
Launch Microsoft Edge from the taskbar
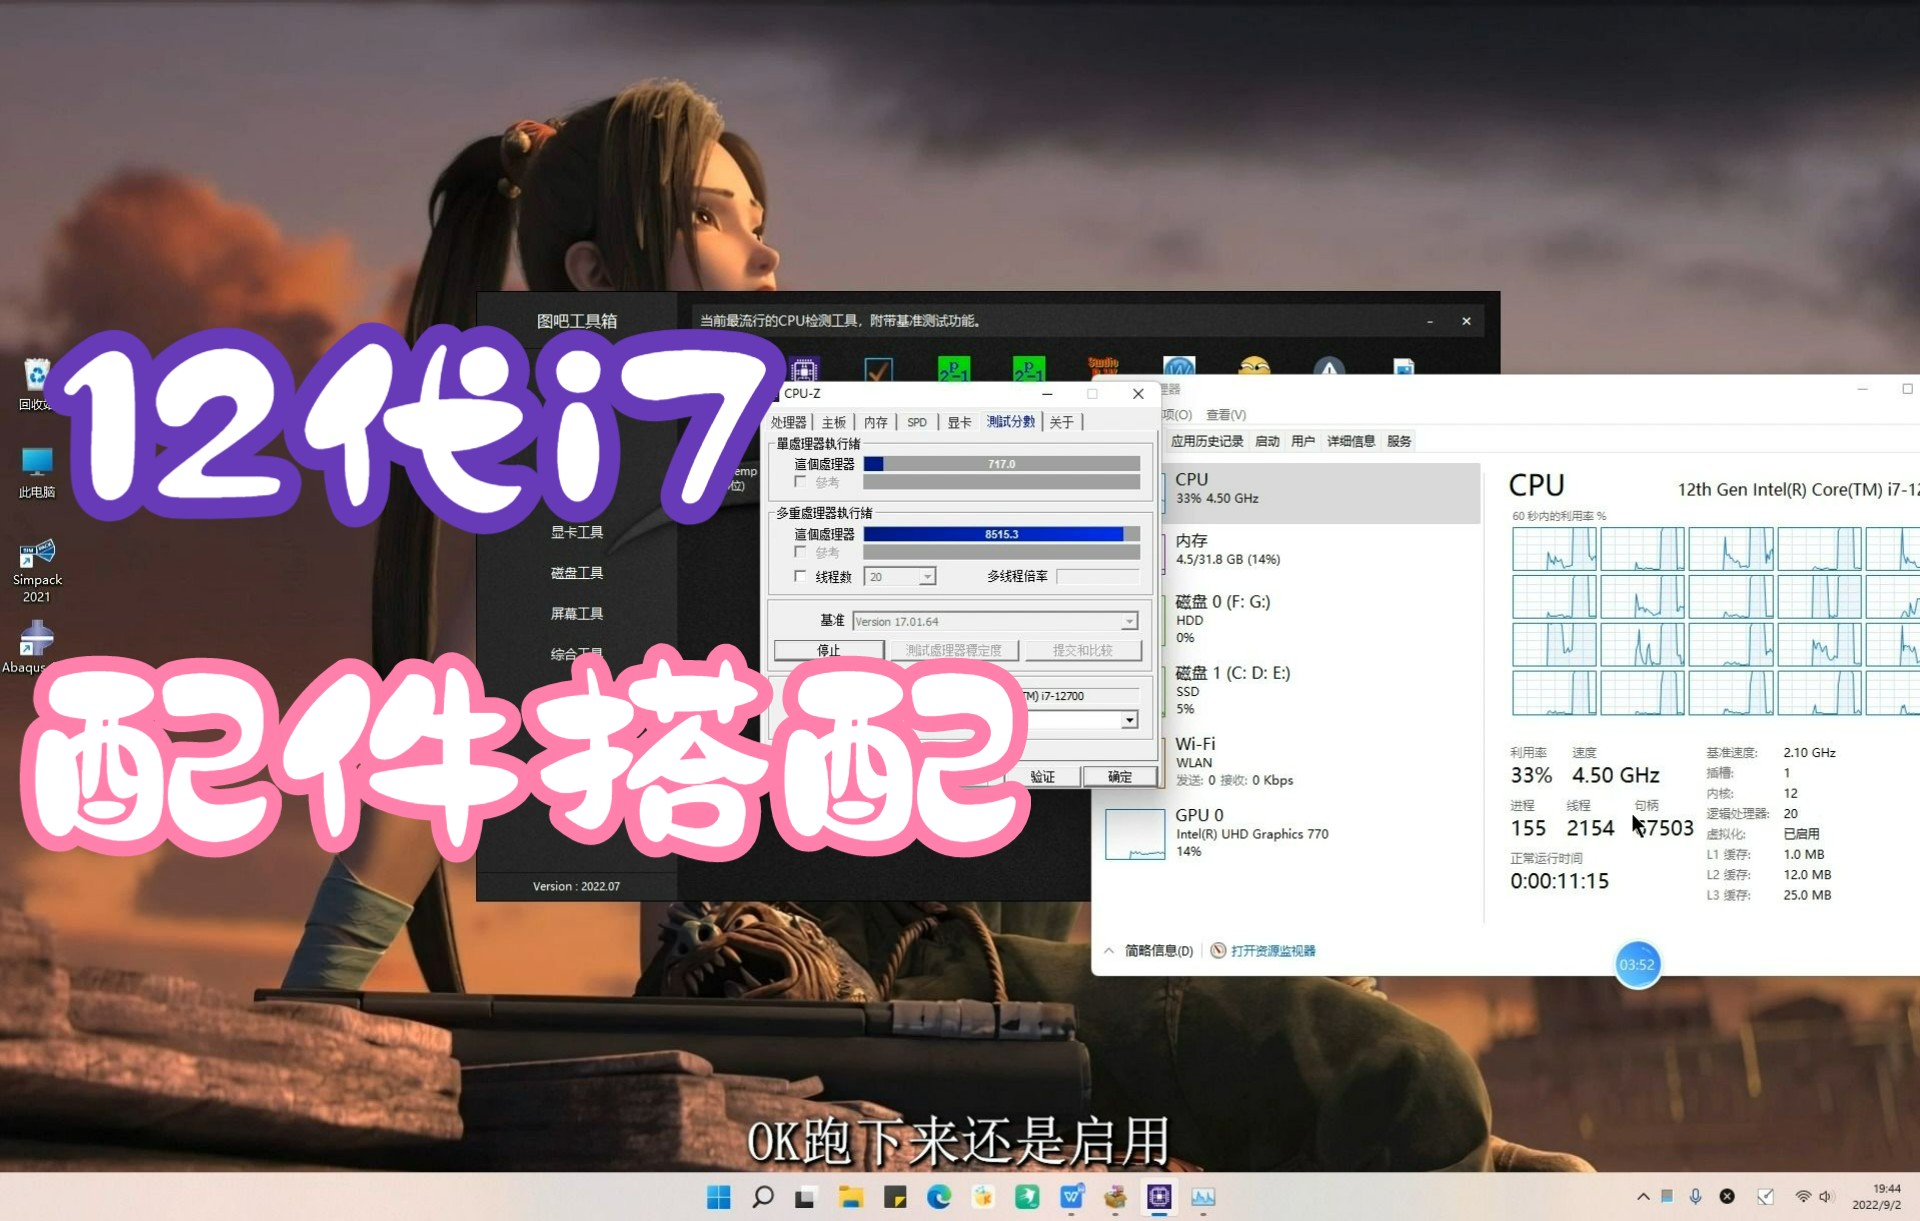coord(939,1197)
